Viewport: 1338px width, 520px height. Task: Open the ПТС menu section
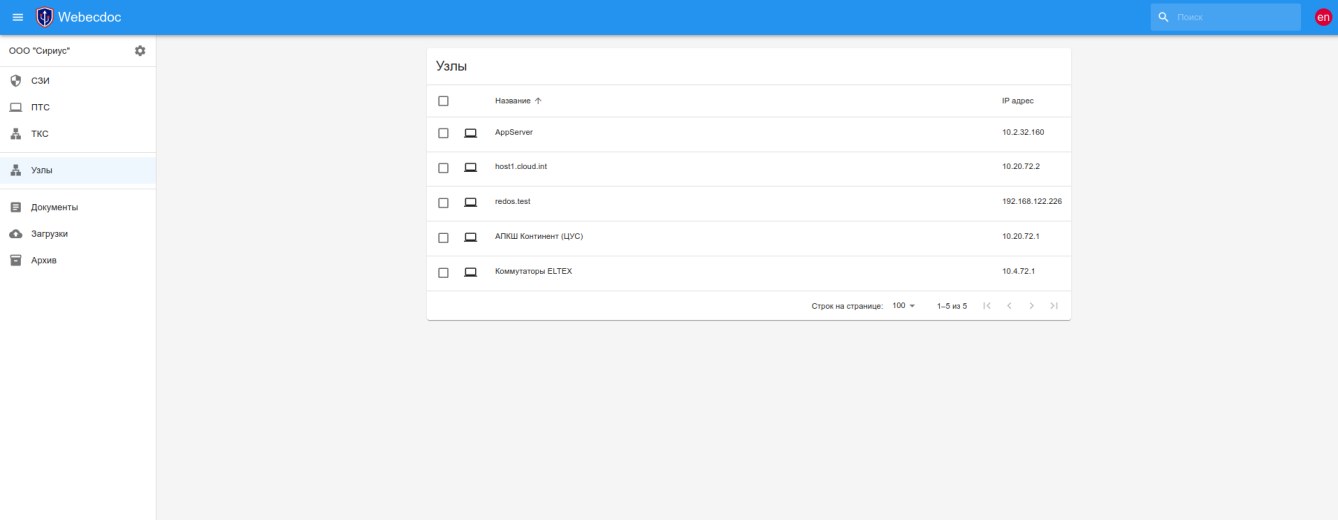pos(78,107)
